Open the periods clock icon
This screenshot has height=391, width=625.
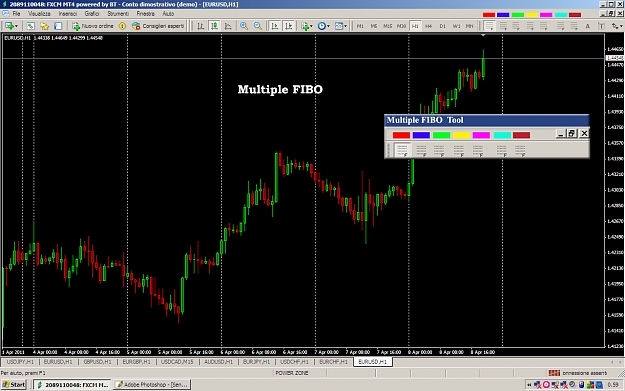tap(322, 26)
